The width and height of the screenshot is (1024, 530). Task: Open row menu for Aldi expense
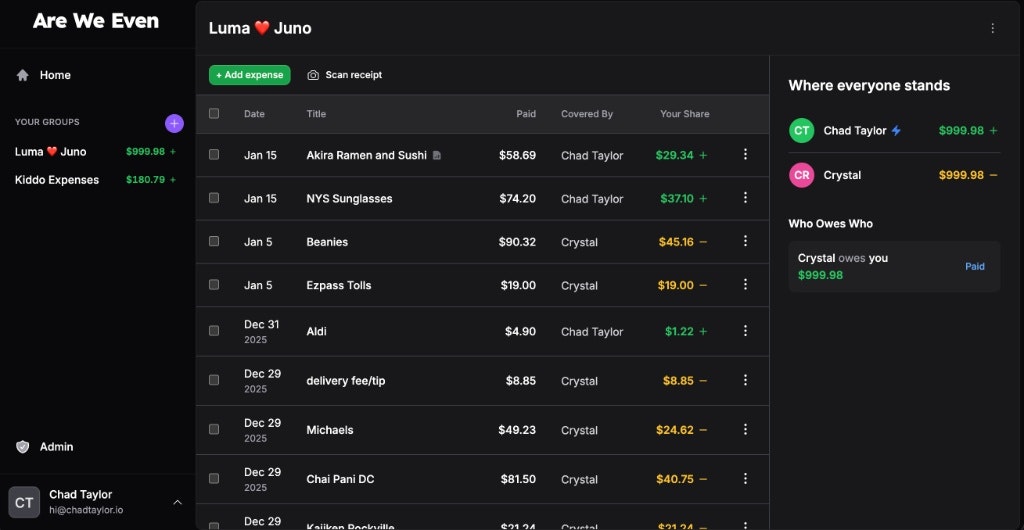coord(745,330)
